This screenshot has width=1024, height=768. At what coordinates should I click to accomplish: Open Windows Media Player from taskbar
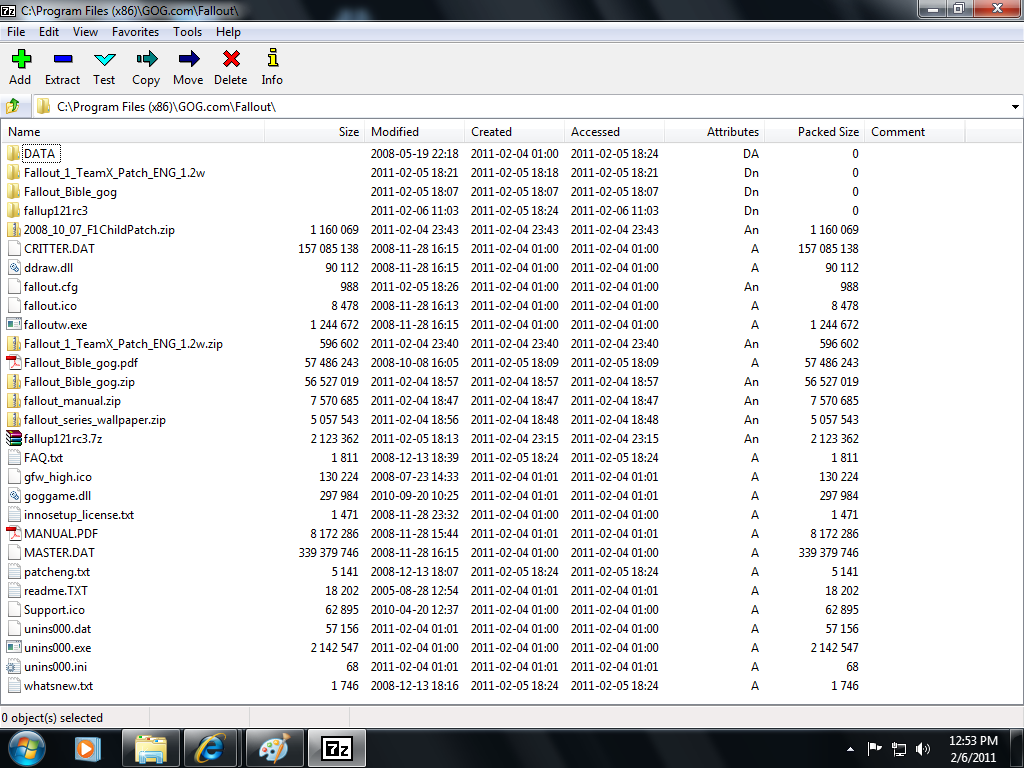pyautogui.click(x=88, y=748)
